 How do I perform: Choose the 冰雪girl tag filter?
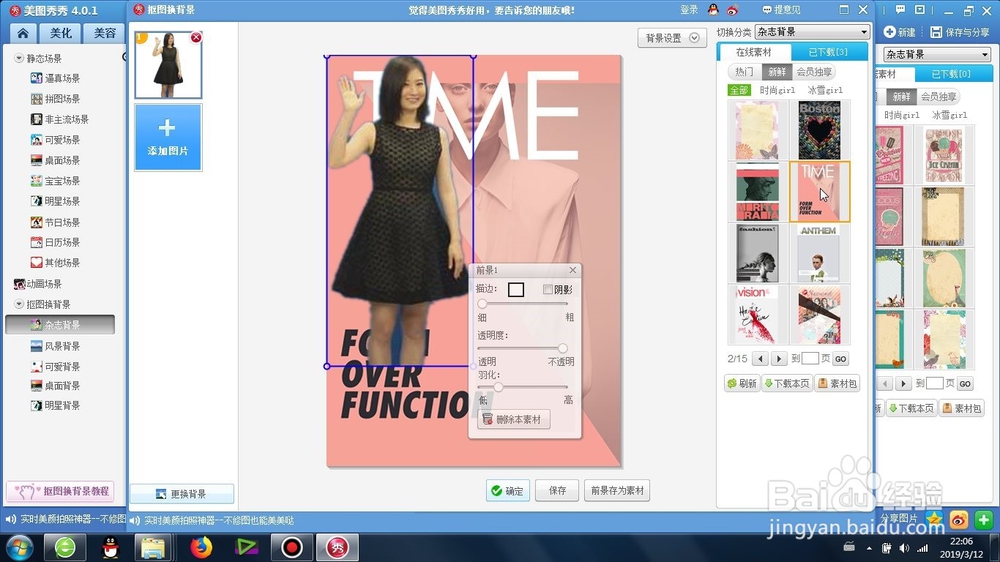(825, 90)
